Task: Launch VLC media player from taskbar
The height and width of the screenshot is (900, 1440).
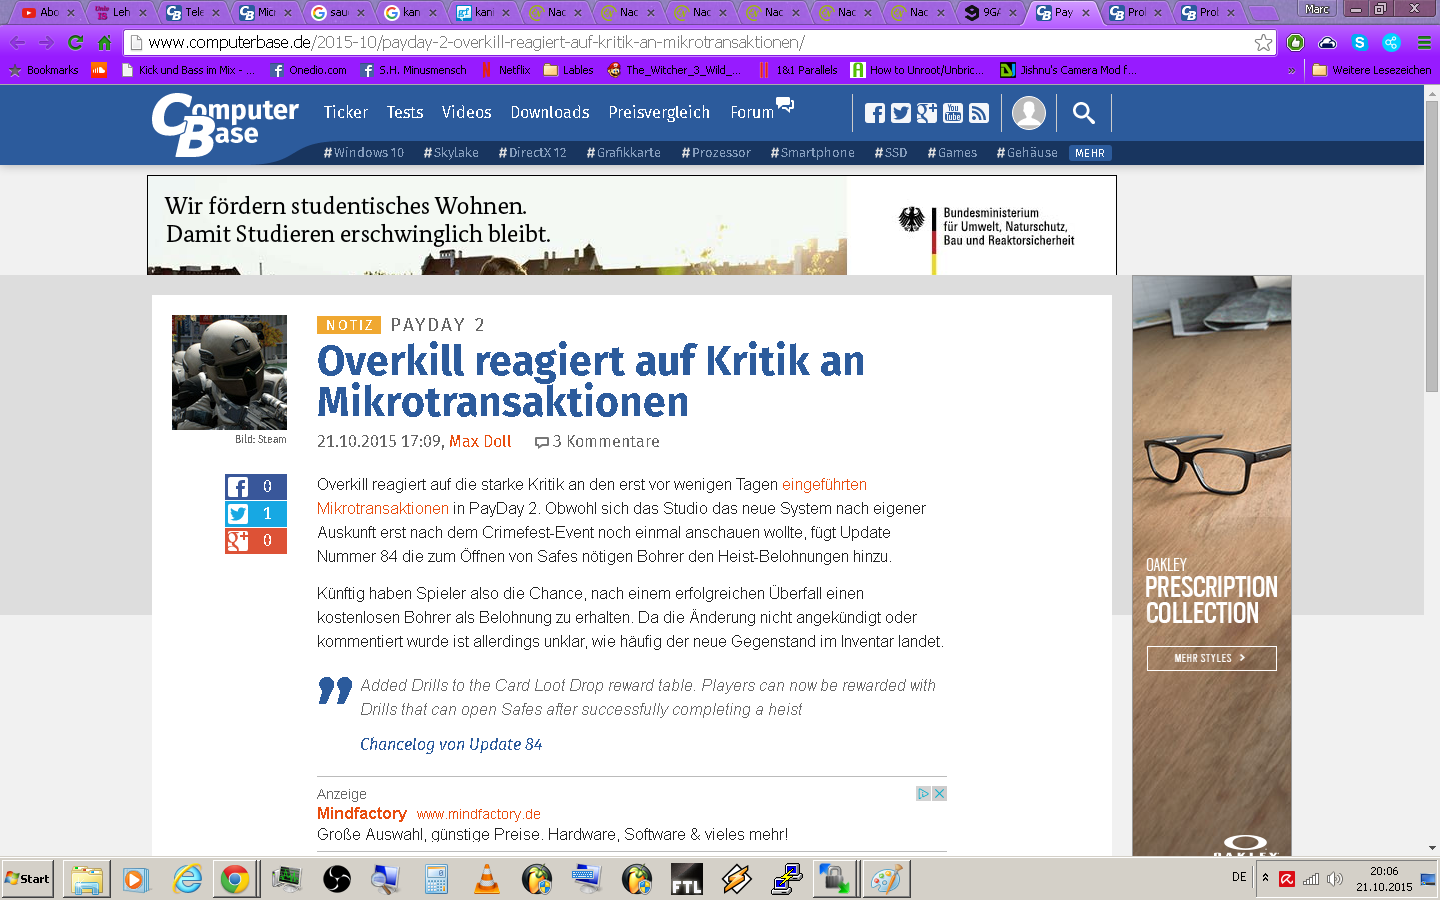Action: click(x=486, y=879)
